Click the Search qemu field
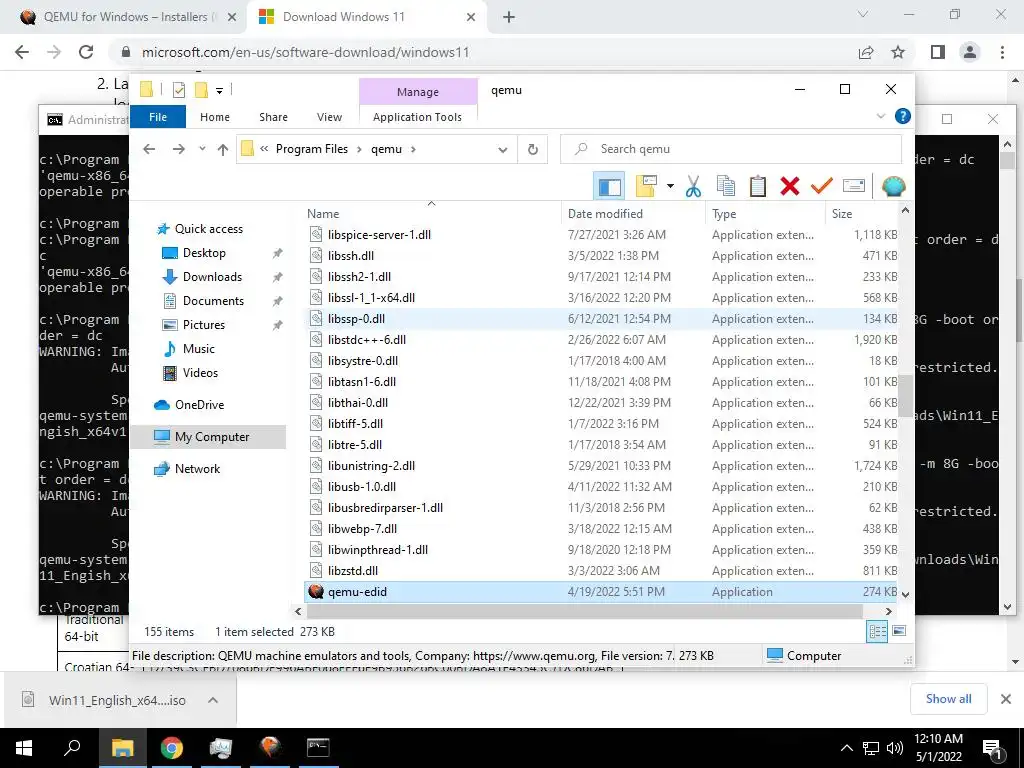This screenshot has width=1024, height=768. pos(731,149)
